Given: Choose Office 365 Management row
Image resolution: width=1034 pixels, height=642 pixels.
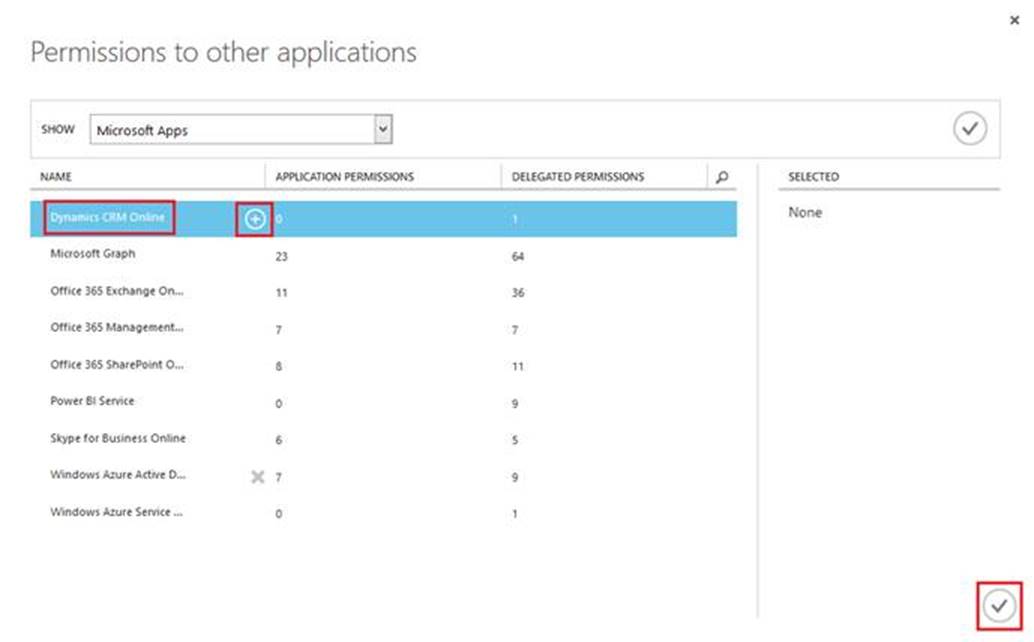Looking at the screenshot, I should pos(117,328).
